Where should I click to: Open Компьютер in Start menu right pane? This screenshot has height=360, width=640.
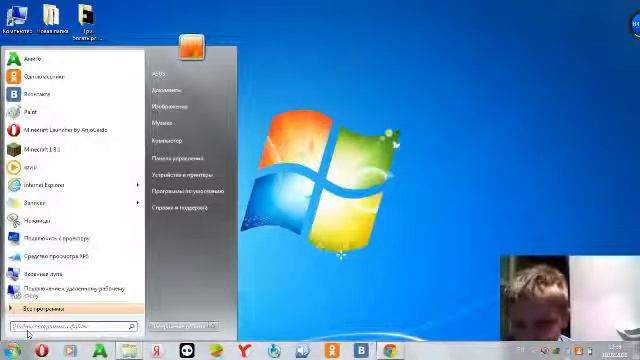pos(167,141)
